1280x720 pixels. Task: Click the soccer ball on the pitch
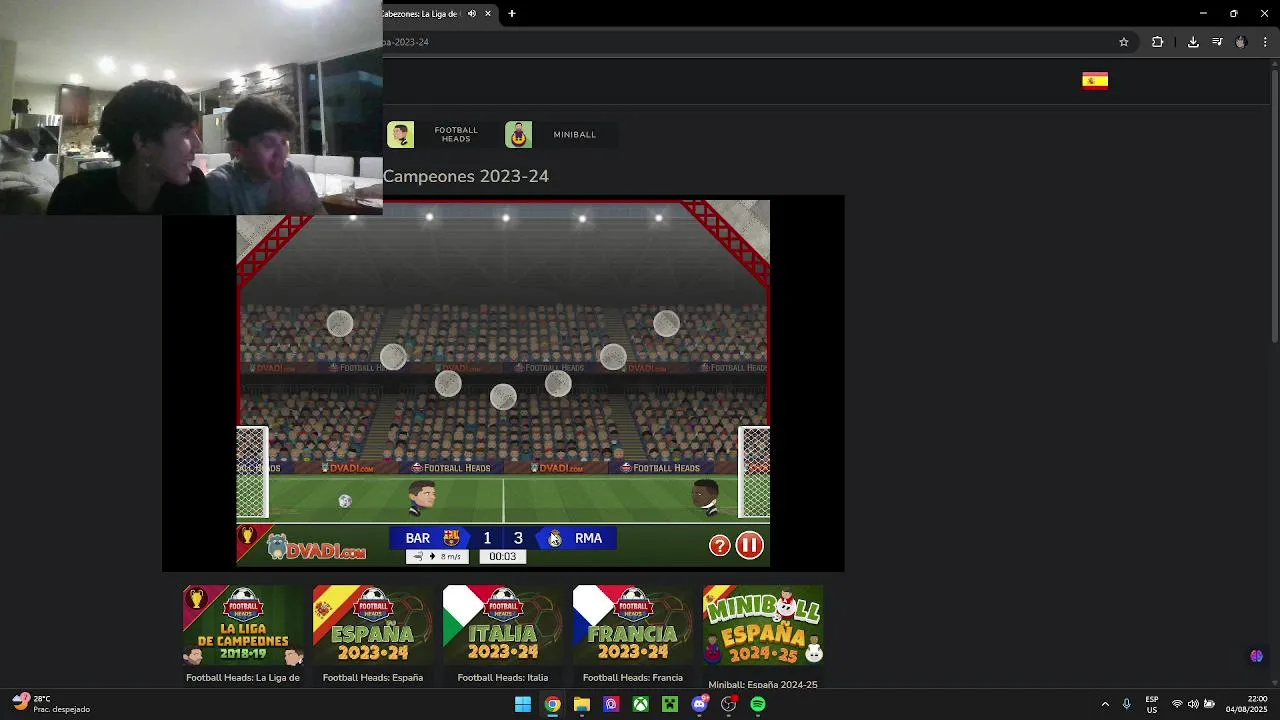point(345,501)
